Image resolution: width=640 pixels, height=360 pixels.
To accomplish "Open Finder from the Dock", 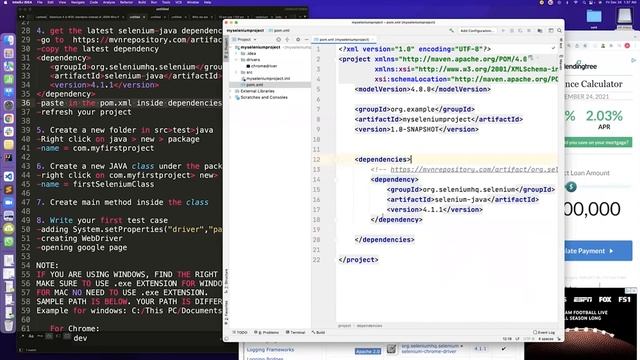I will click(9, 40).
